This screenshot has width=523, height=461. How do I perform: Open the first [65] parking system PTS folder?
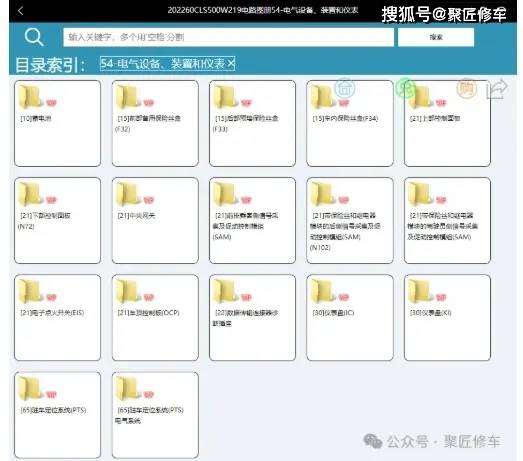57,415
